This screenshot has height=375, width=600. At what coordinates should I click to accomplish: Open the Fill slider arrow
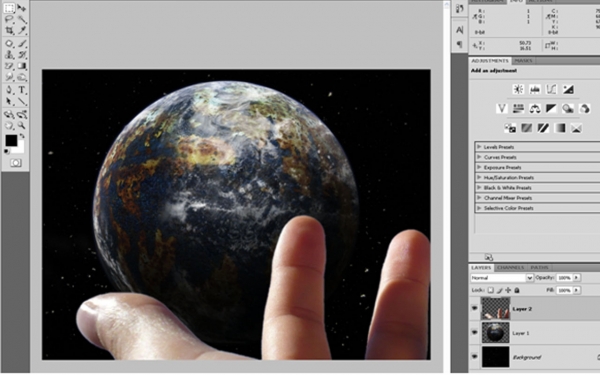coord(577,290)
